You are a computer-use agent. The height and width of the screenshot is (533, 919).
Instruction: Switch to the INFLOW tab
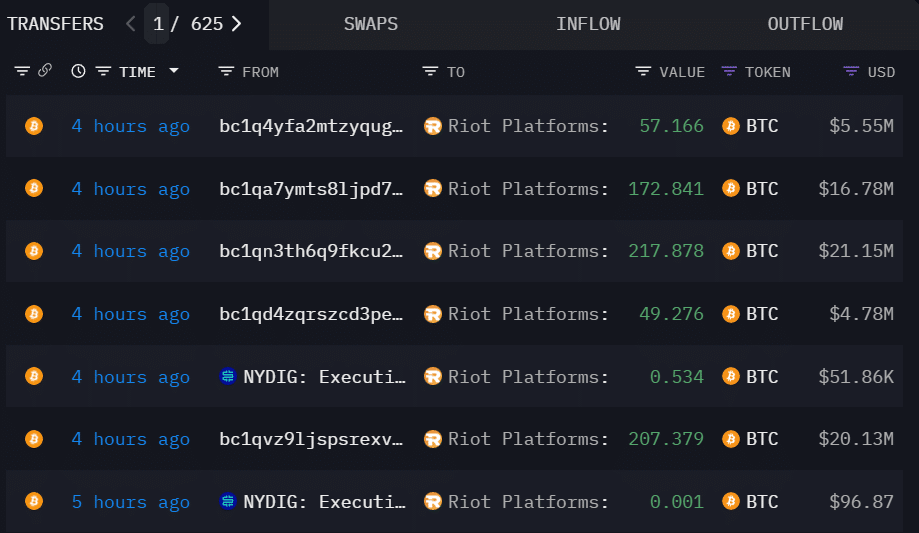click(588, 24)
